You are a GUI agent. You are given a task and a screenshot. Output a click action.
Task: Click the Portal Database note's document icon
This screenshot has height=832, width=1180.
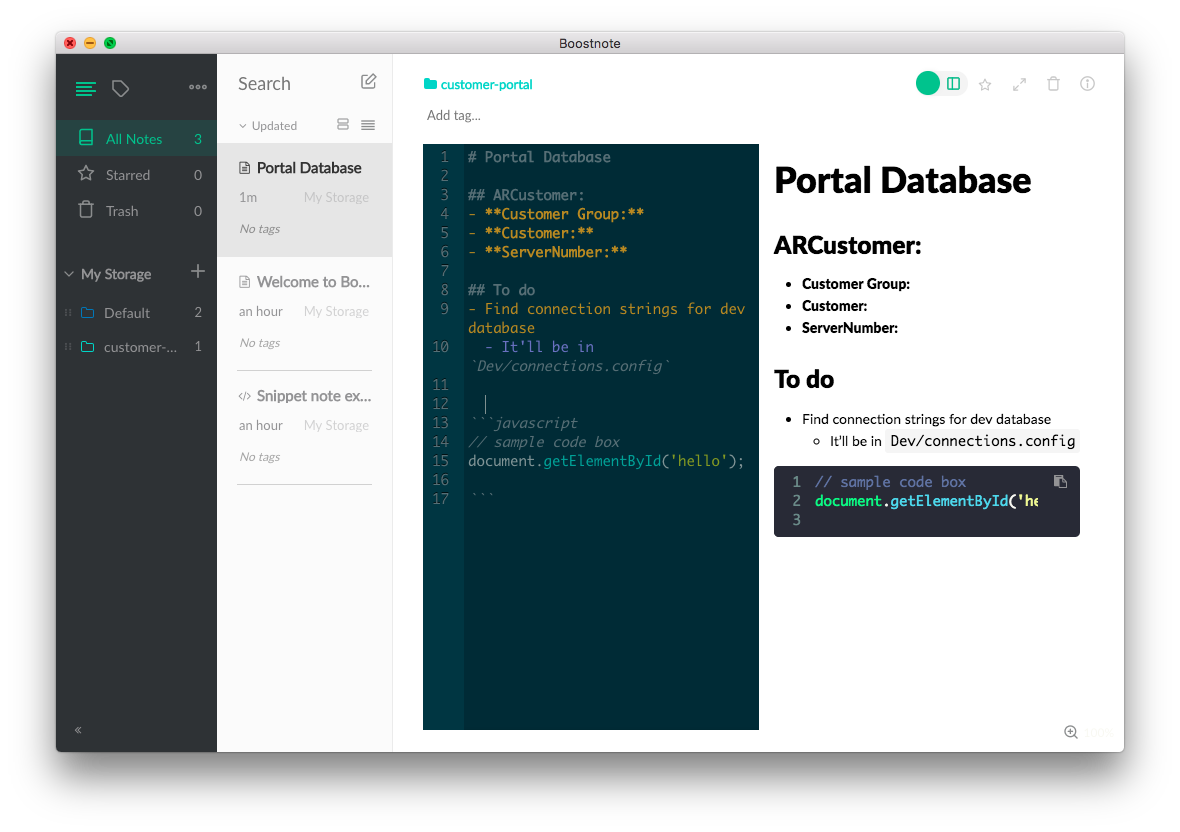pos(245,168)
